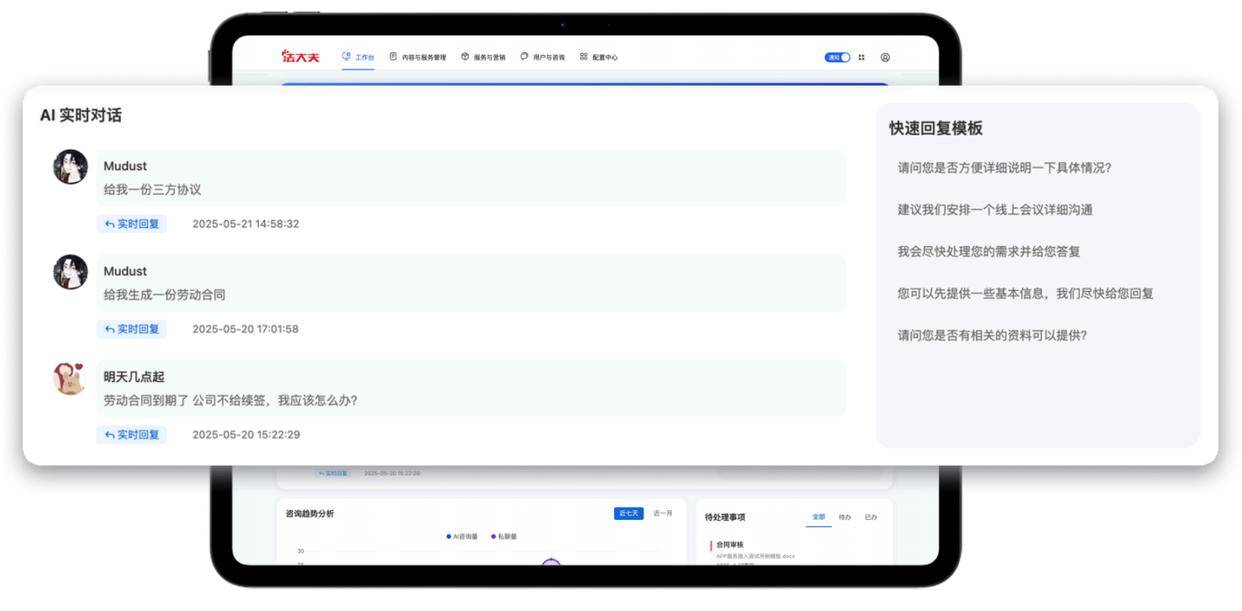Select 近七天 range in trend chart
This screenshot has height=611, width=1242.
tap(628, 513)
